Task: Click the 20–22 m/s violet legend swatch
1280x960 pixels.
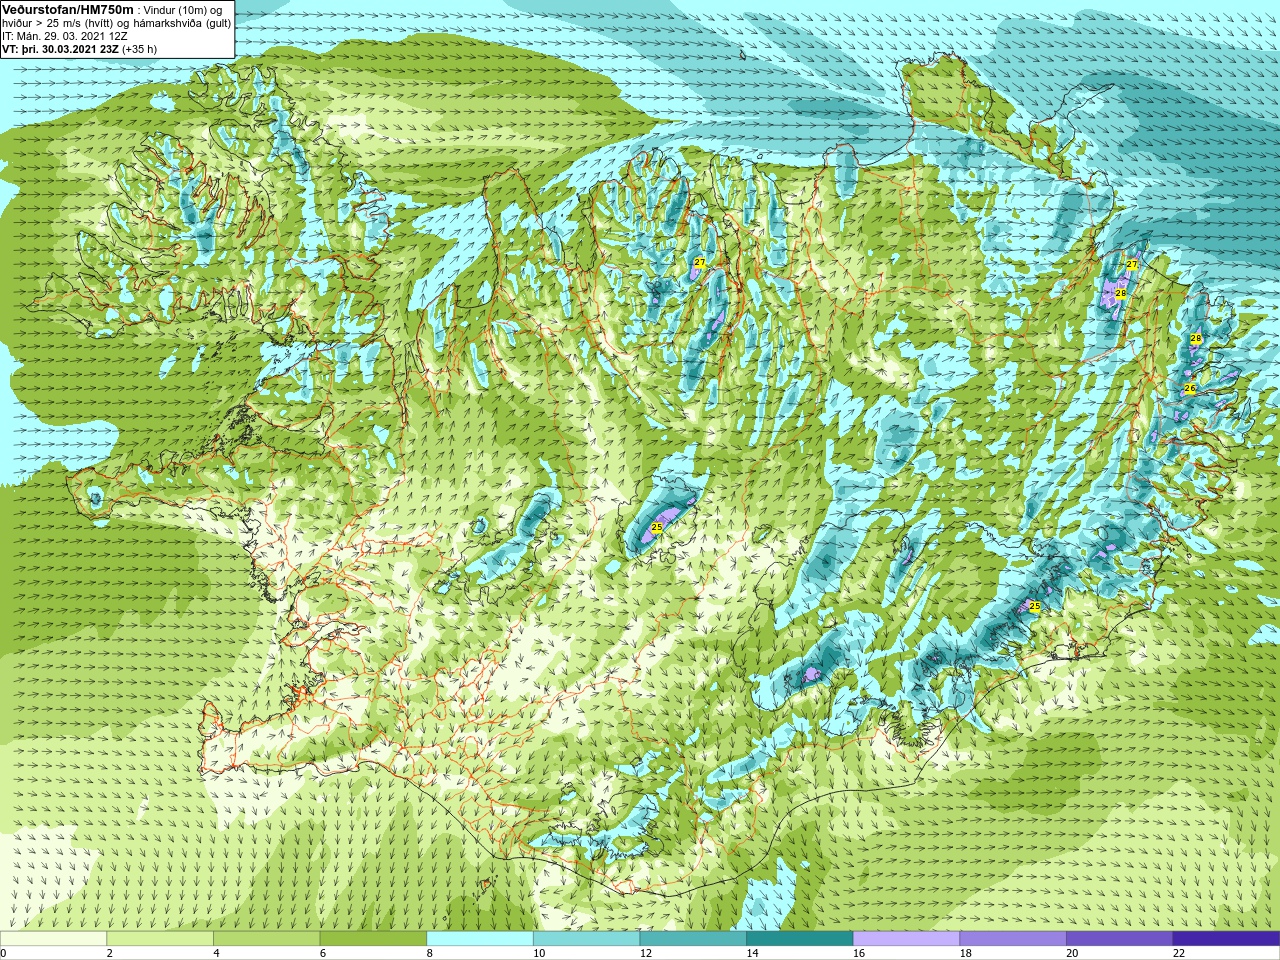Action: pos(1120,939)
